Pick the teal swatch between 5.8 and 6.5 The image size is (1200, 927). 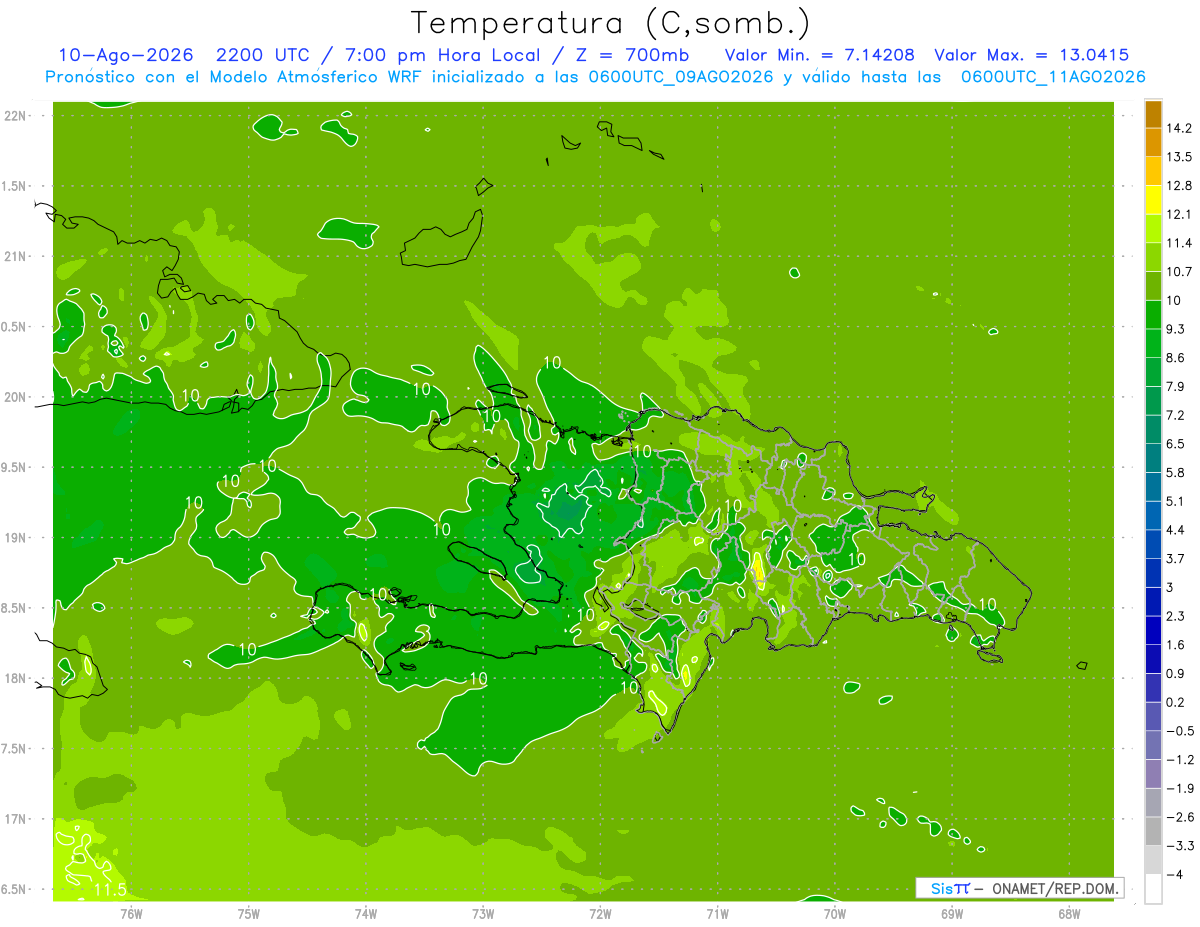click(1153, 458)
